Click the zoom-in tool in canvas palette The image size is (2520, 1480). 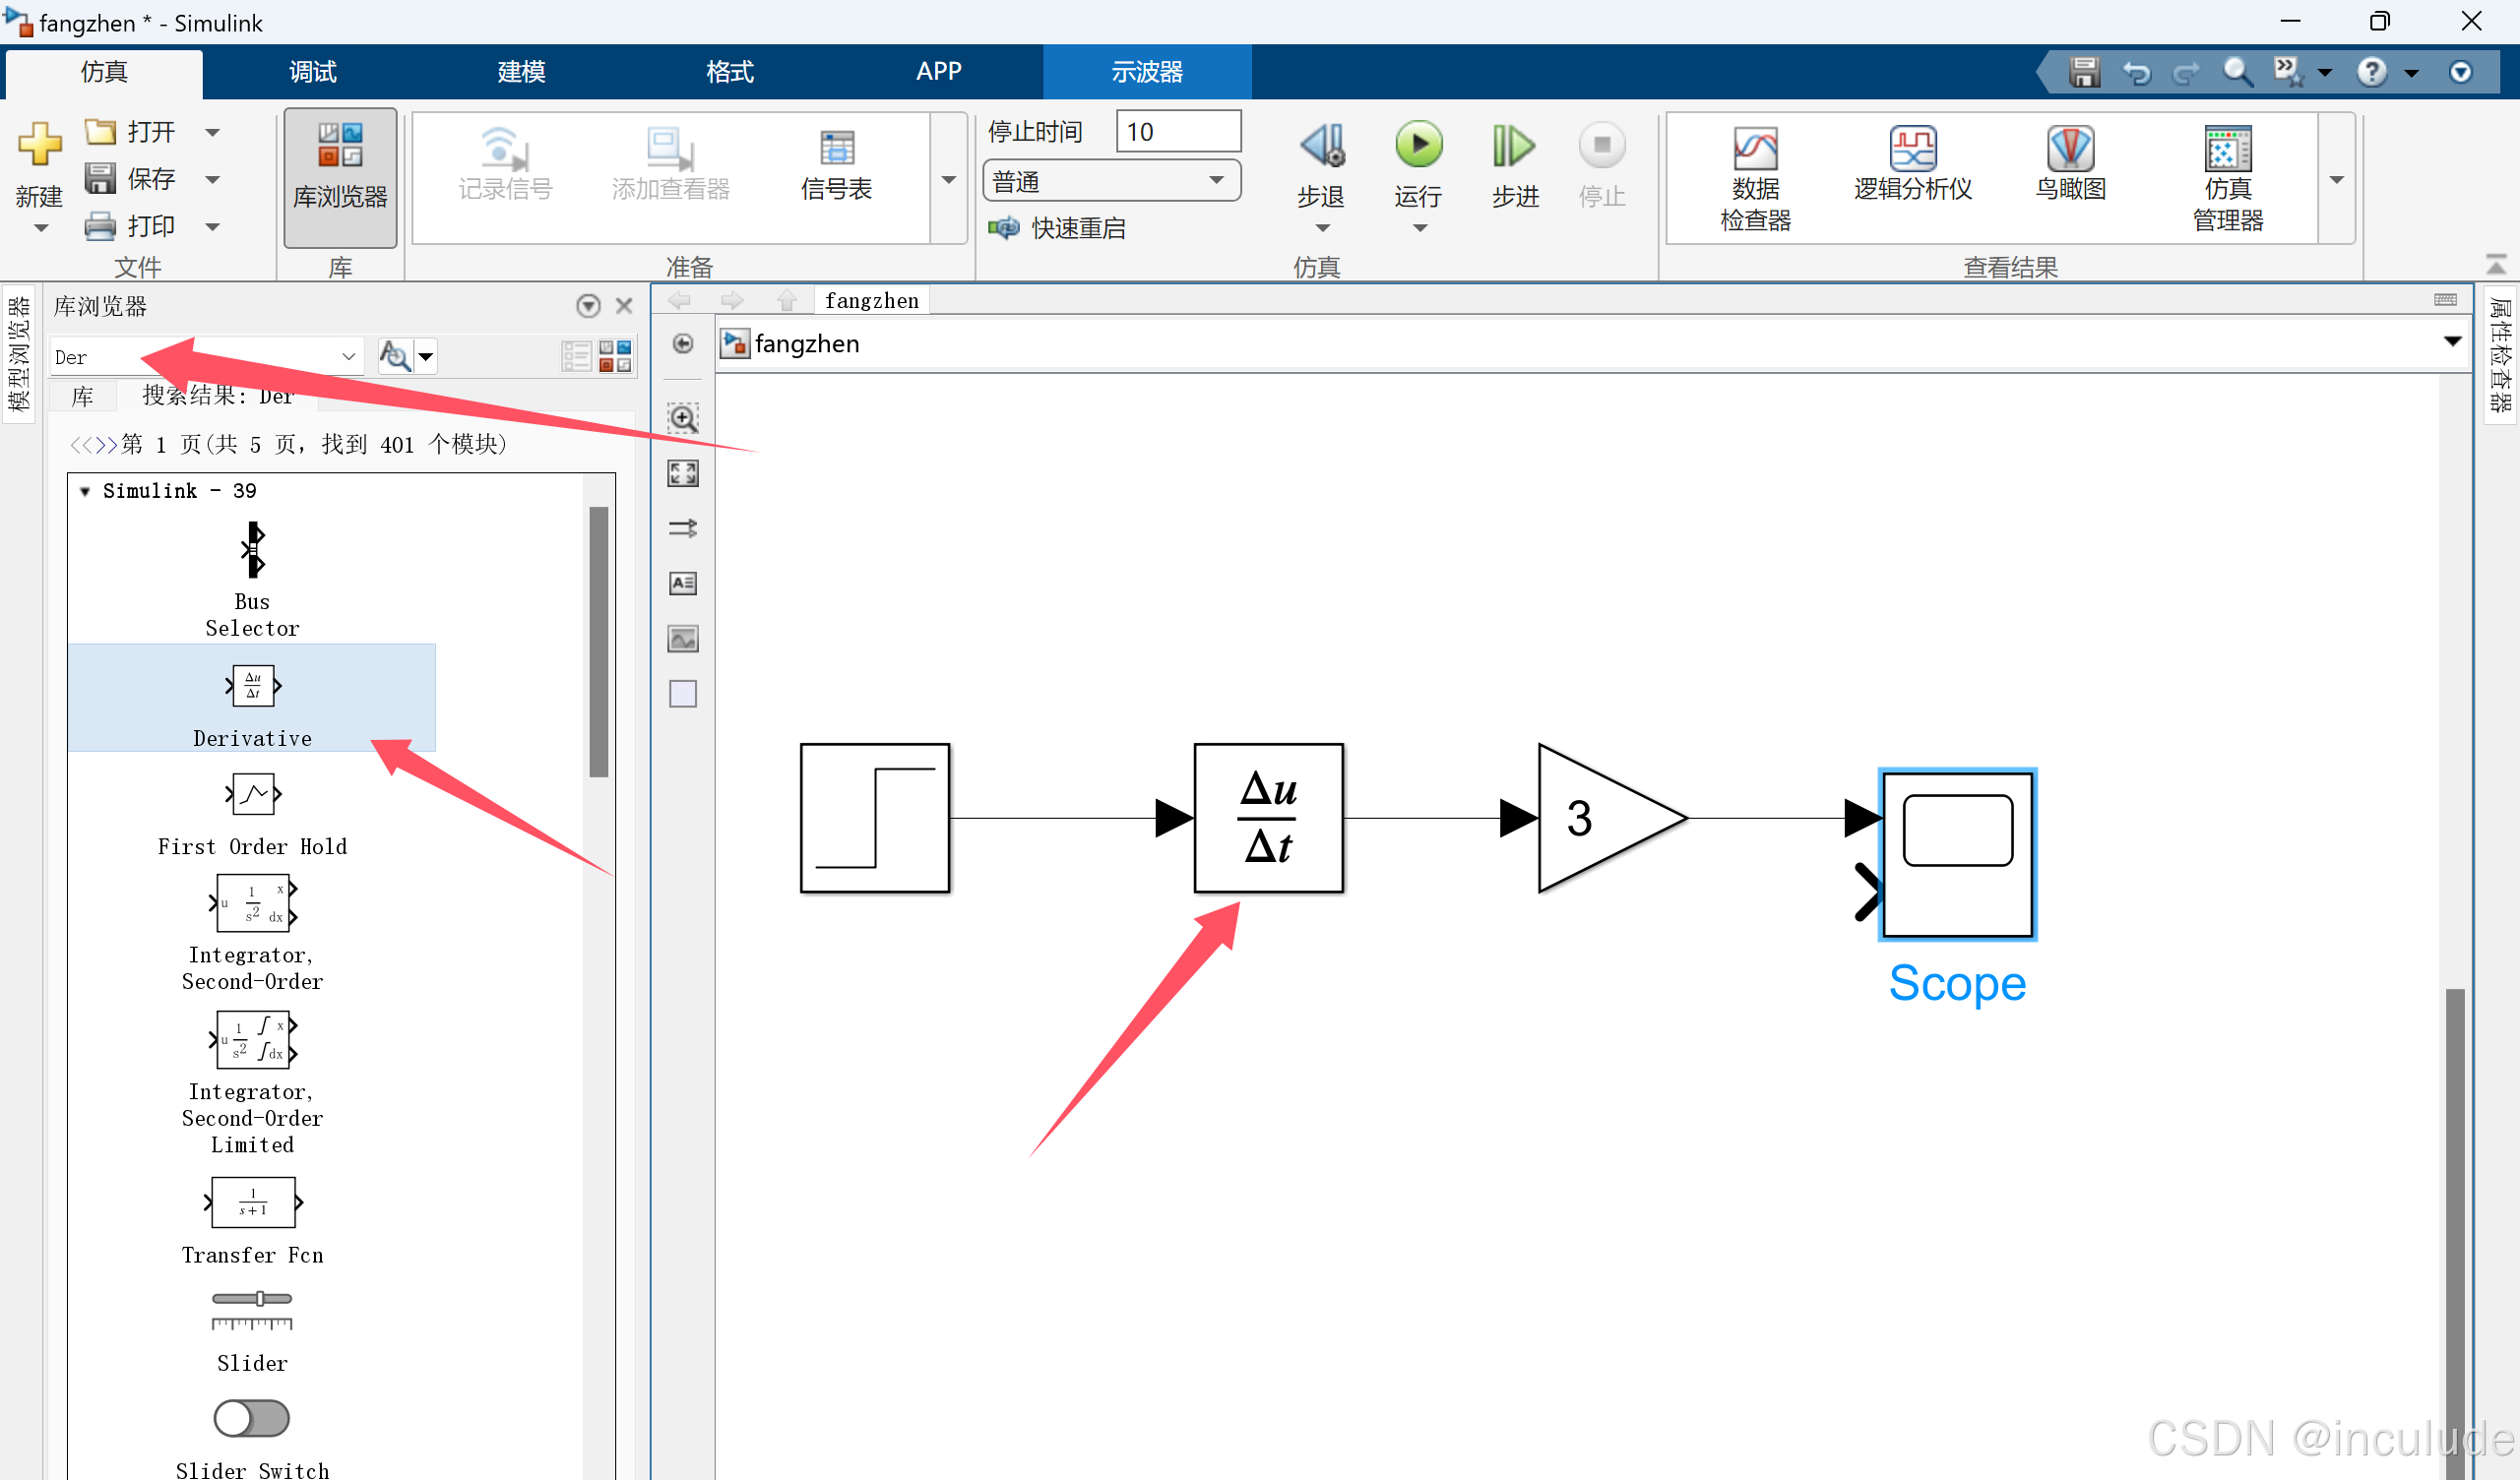pyautogui.click(x=683, y=418)
